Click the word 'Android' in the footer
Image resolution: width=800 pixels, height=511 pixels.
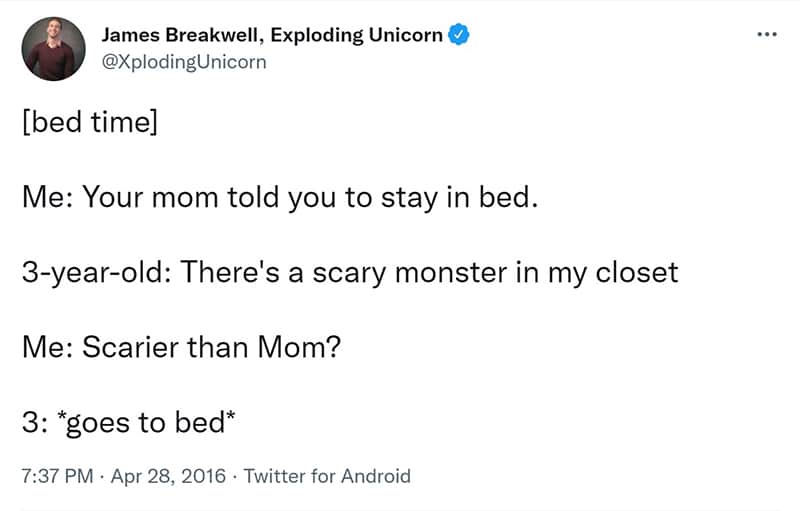(376, 476)
